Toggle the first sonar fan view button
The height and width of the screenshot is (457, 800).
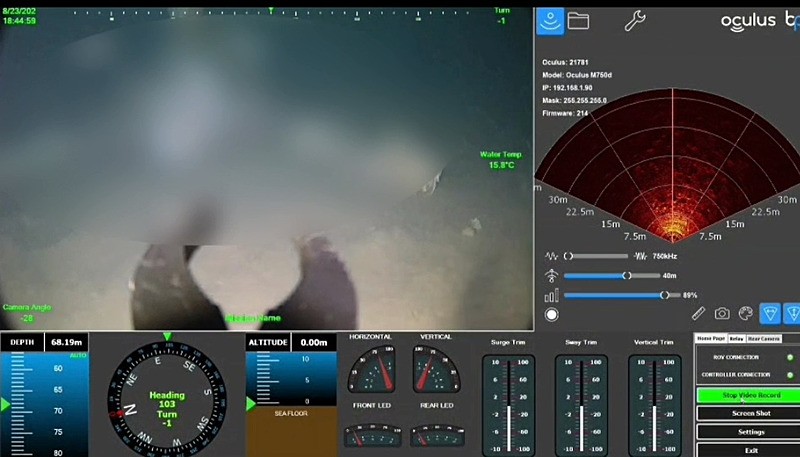click(769, 314)
